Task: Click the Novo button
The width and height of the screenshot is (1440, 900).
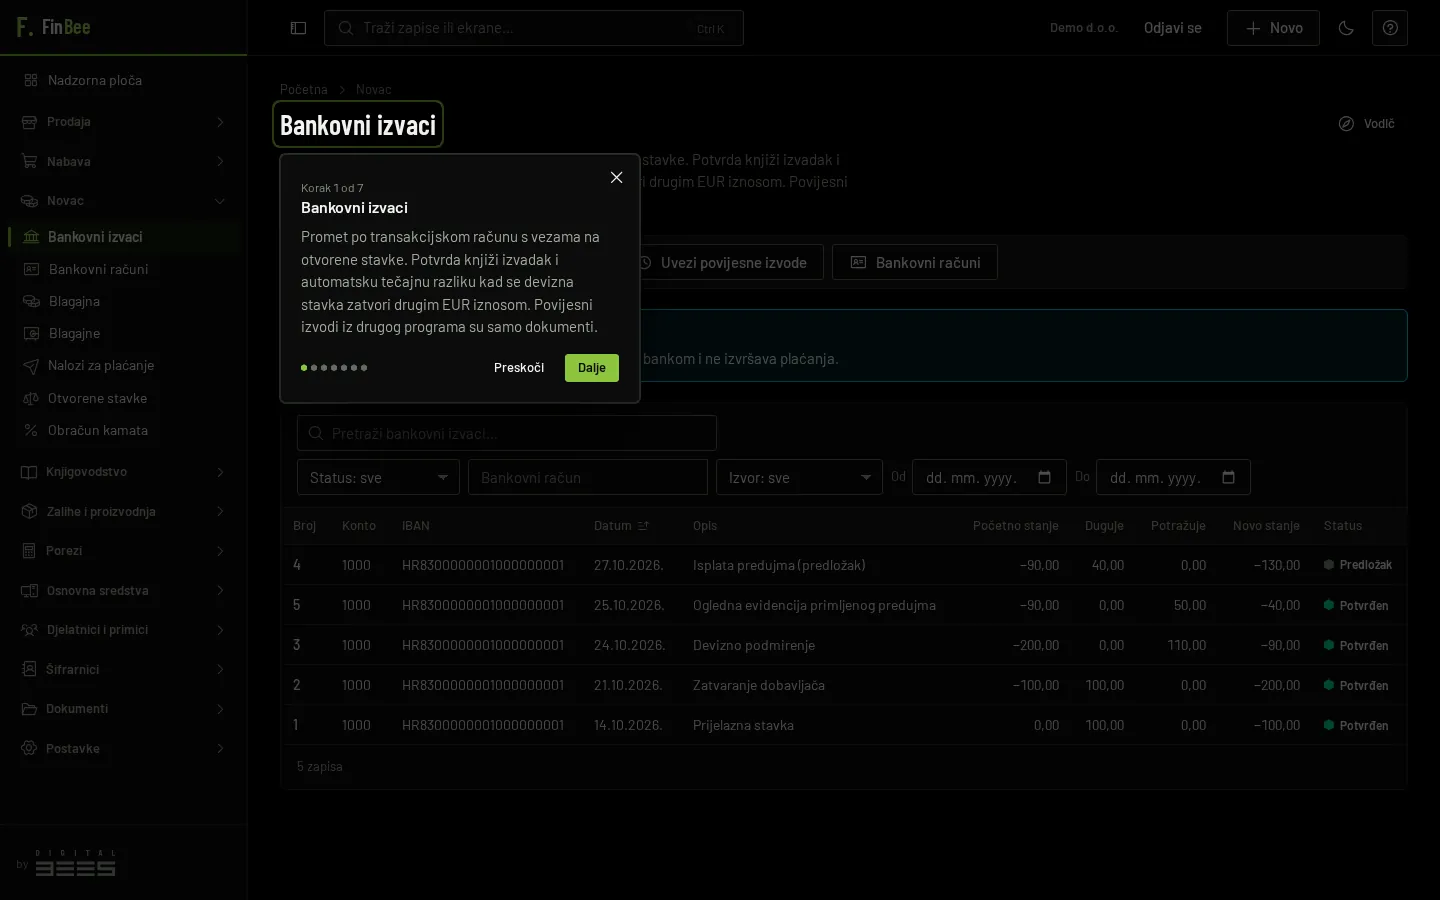Action: tap(1273, 28)
